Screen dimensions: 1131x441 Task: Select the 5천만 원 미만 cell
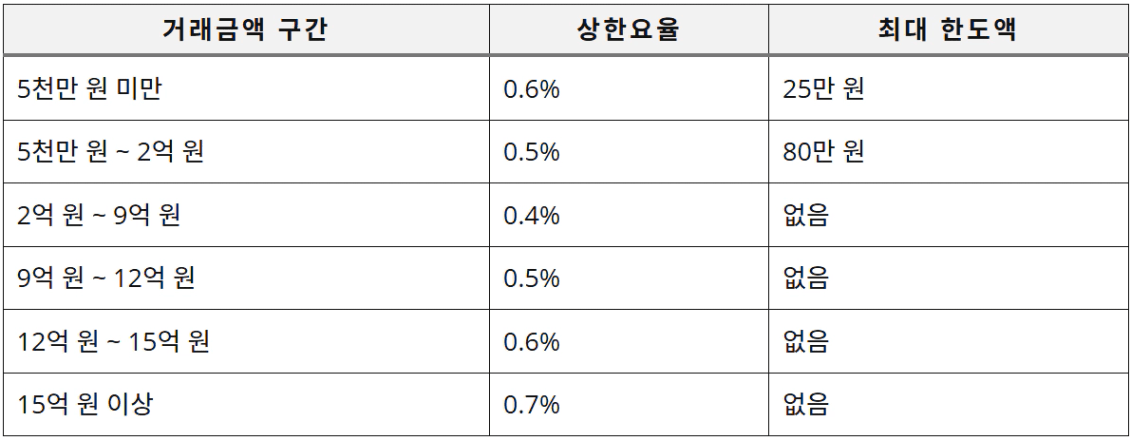click(x=90, y=89)
